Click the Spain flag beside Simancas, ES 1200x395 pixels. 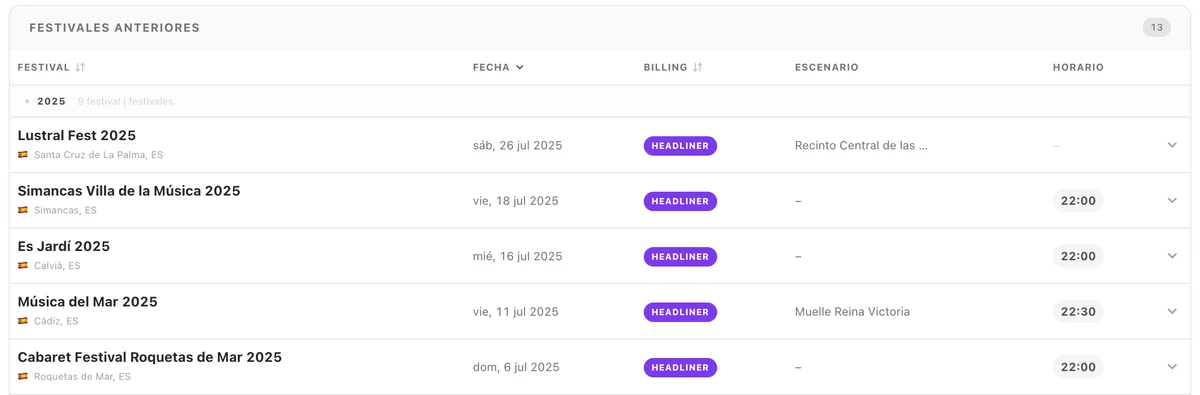coord(23,211)
